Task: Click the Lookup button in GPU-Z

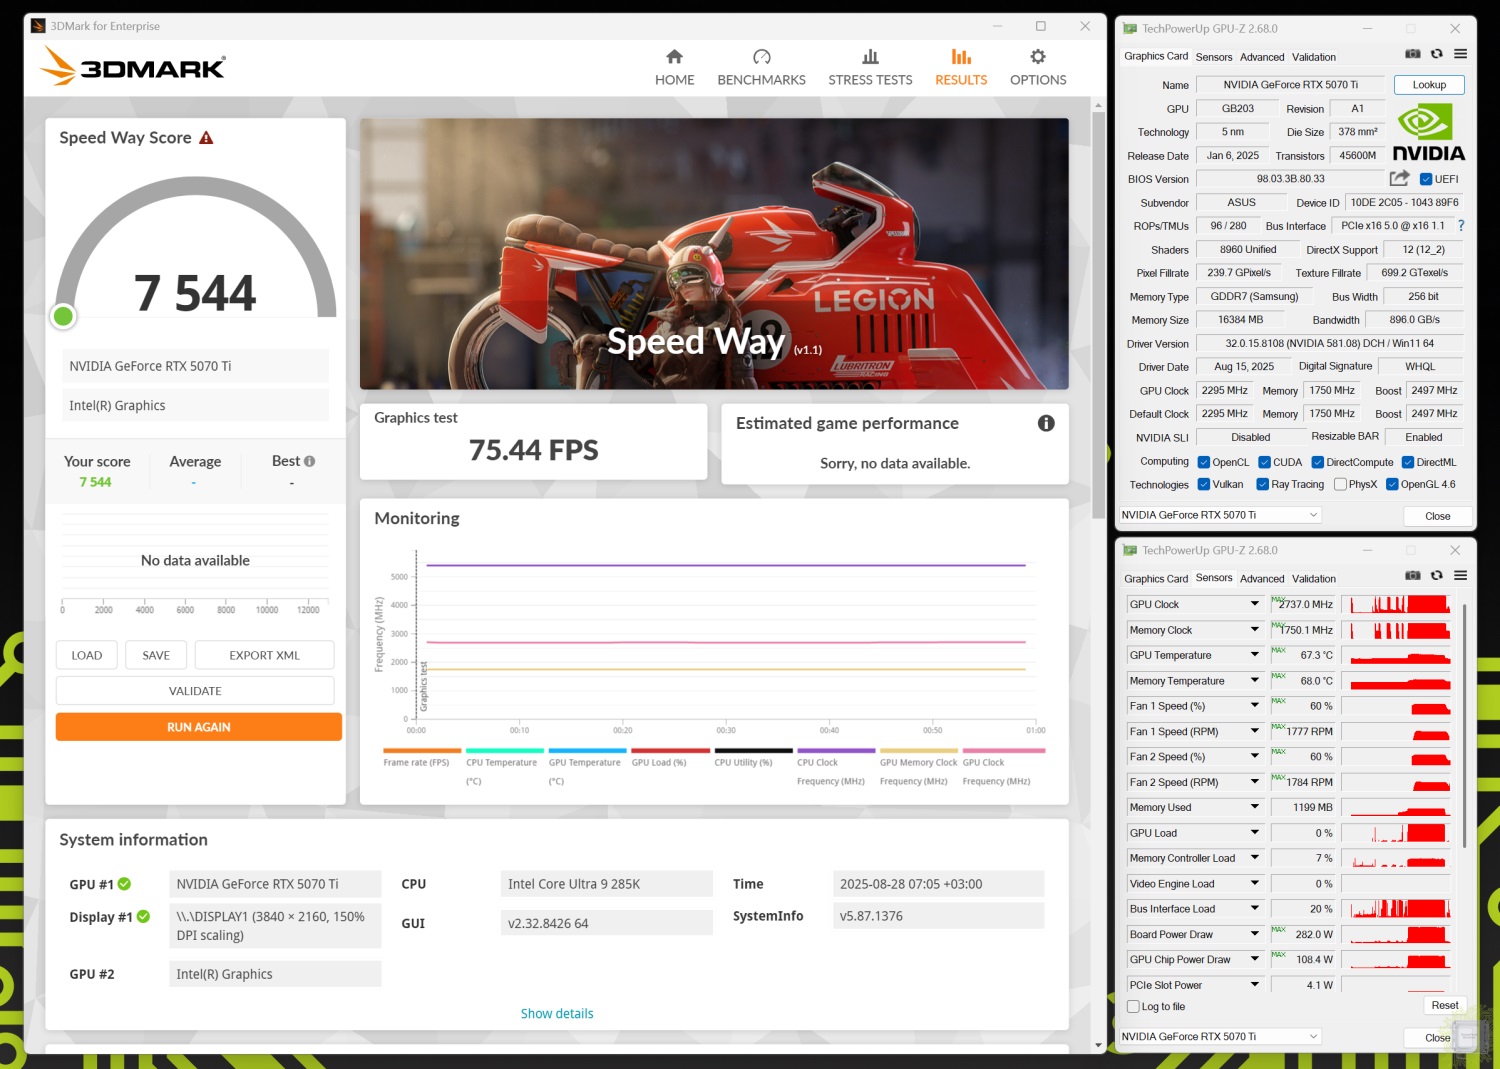Action: 1429,85
